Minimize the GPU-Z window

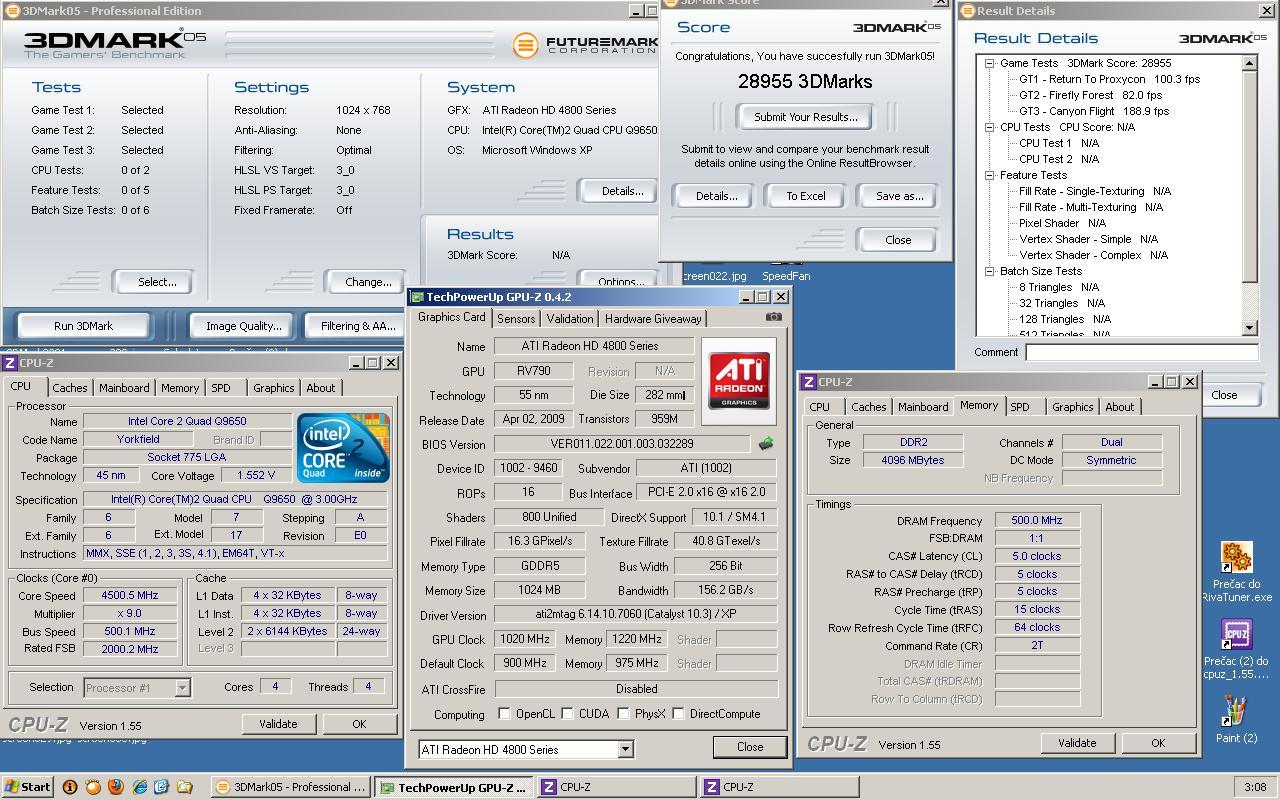pyautogui.click(x=746, y=297)
